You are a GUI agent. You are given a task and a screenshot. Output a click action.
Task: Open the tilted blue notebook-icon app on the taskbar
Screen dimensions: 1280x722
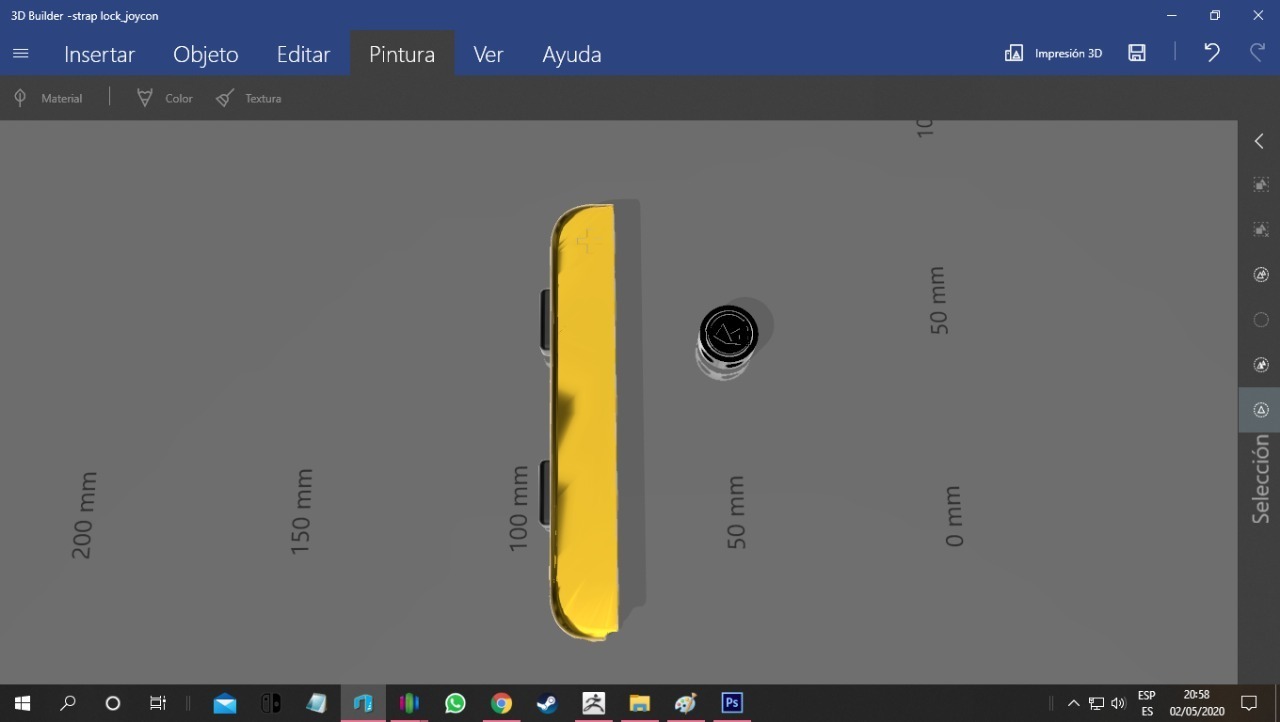tap(317, 703)
